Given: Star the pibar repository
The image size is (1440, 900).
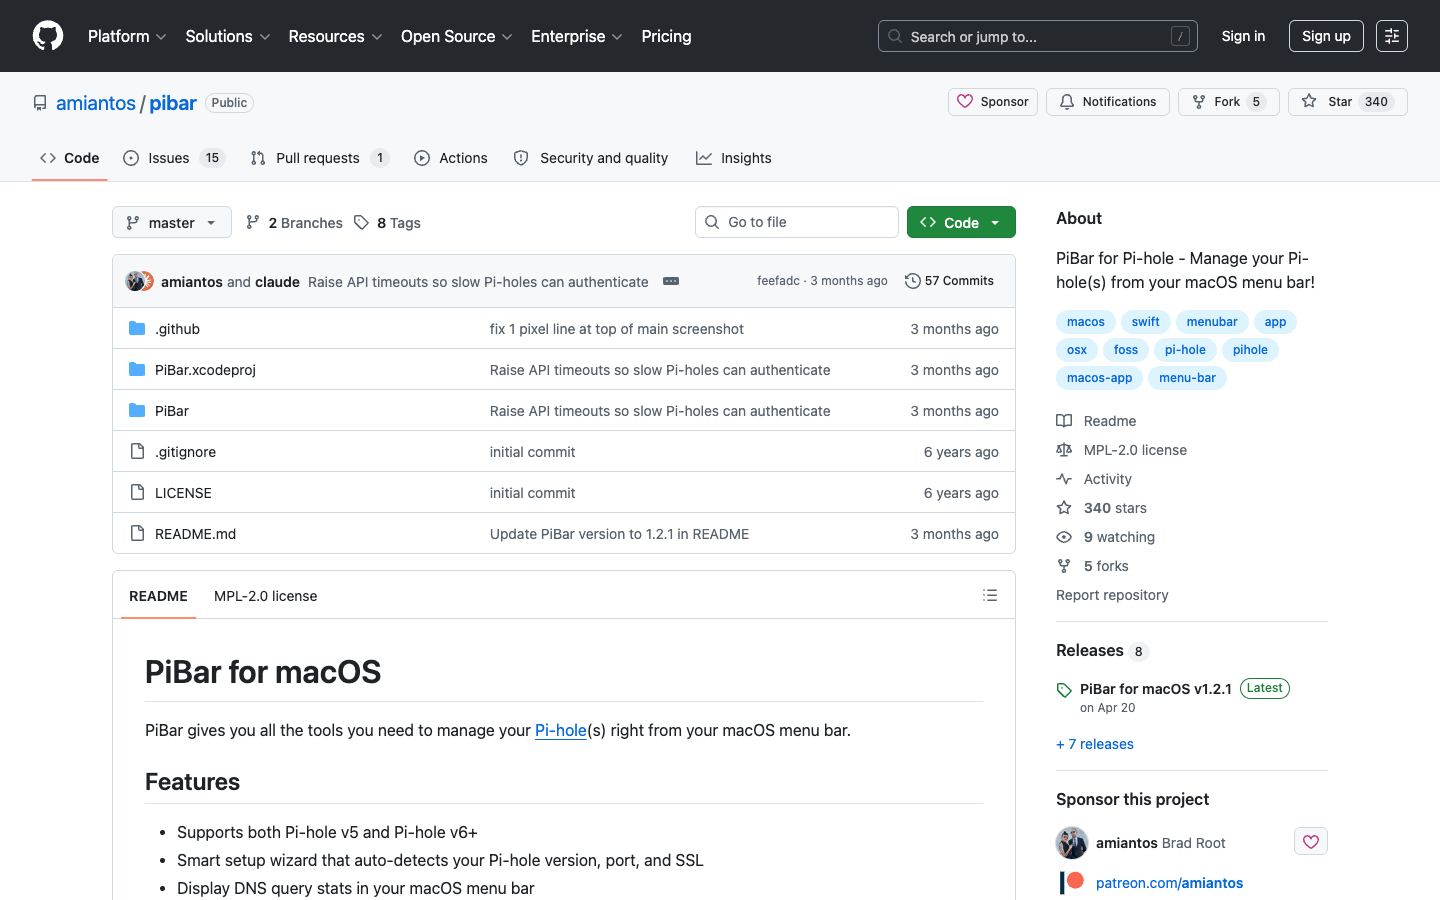Looking at the screenshot, I should (1347, 102).
